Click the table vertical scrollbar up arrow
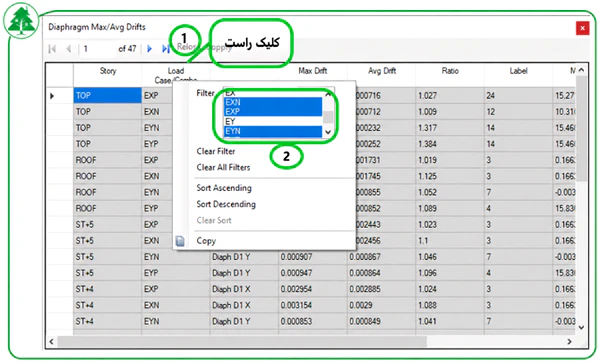This screenshot has height=364, width=600. click(581, 70)
